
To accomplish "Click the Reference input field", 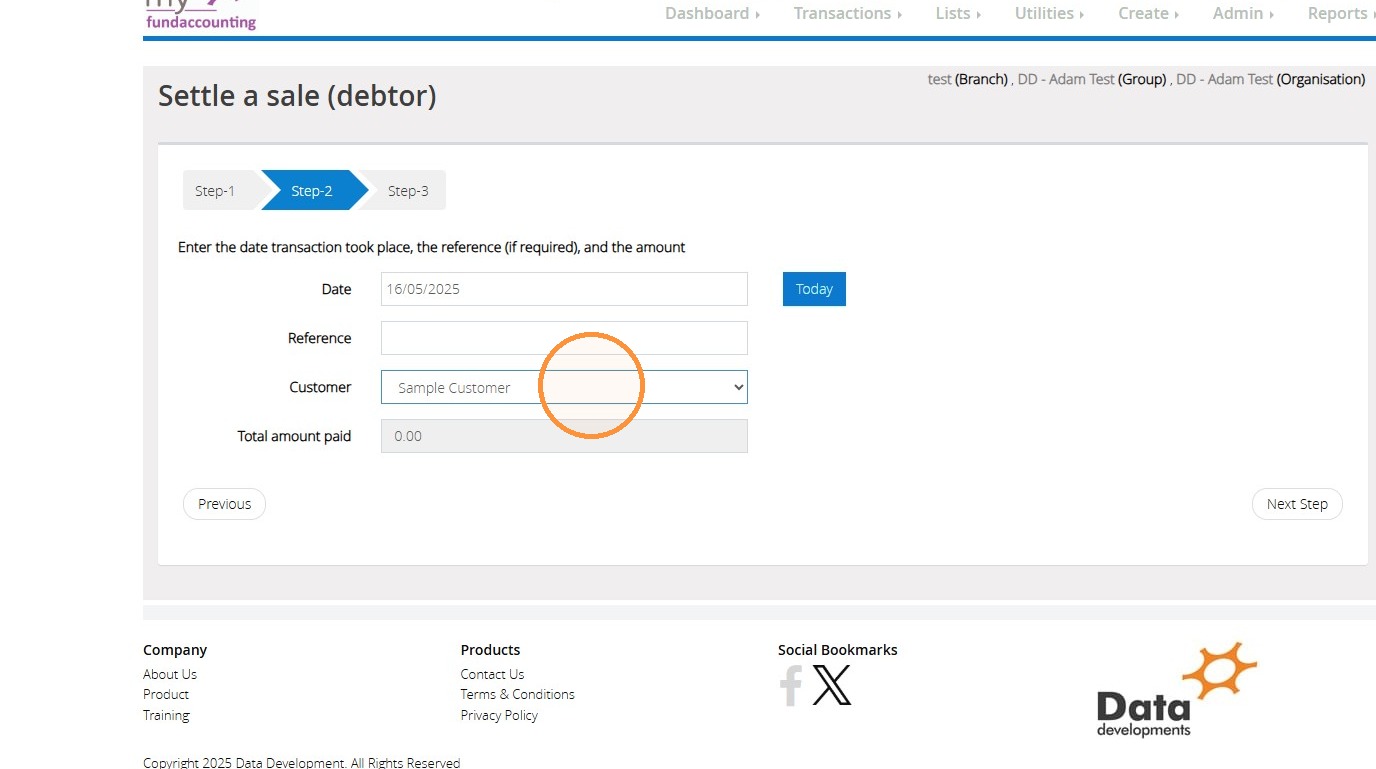I will click(x=564, y=338).
